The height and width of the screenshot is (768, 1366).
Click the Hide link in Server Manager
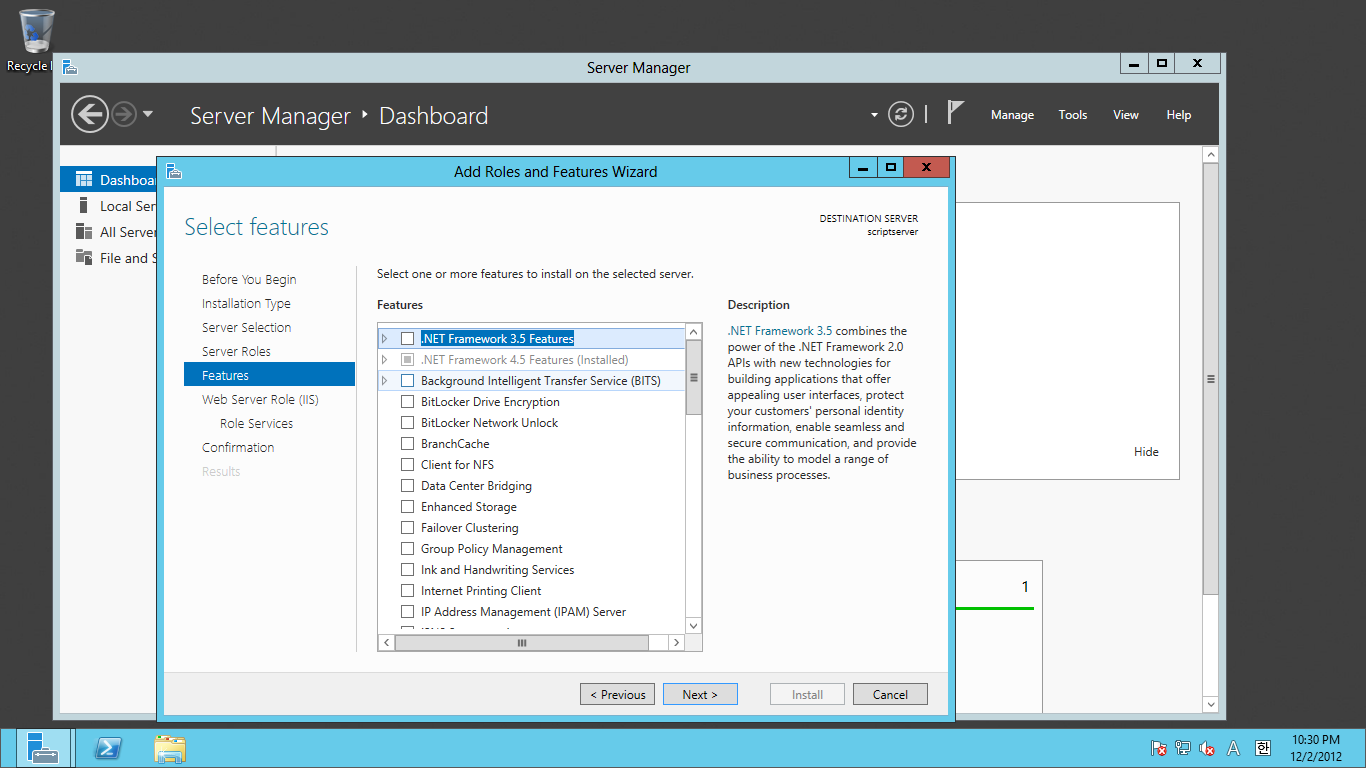1146,452
